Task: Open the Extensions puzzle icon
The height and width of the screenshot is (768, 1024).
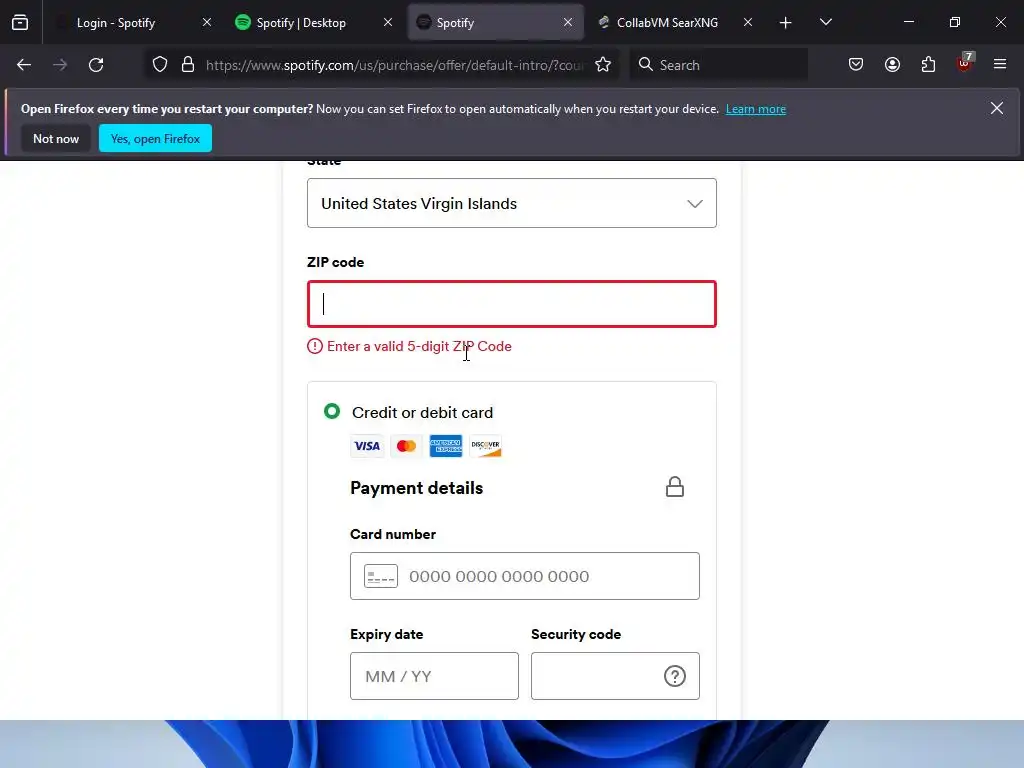Action: click(928, 65)
